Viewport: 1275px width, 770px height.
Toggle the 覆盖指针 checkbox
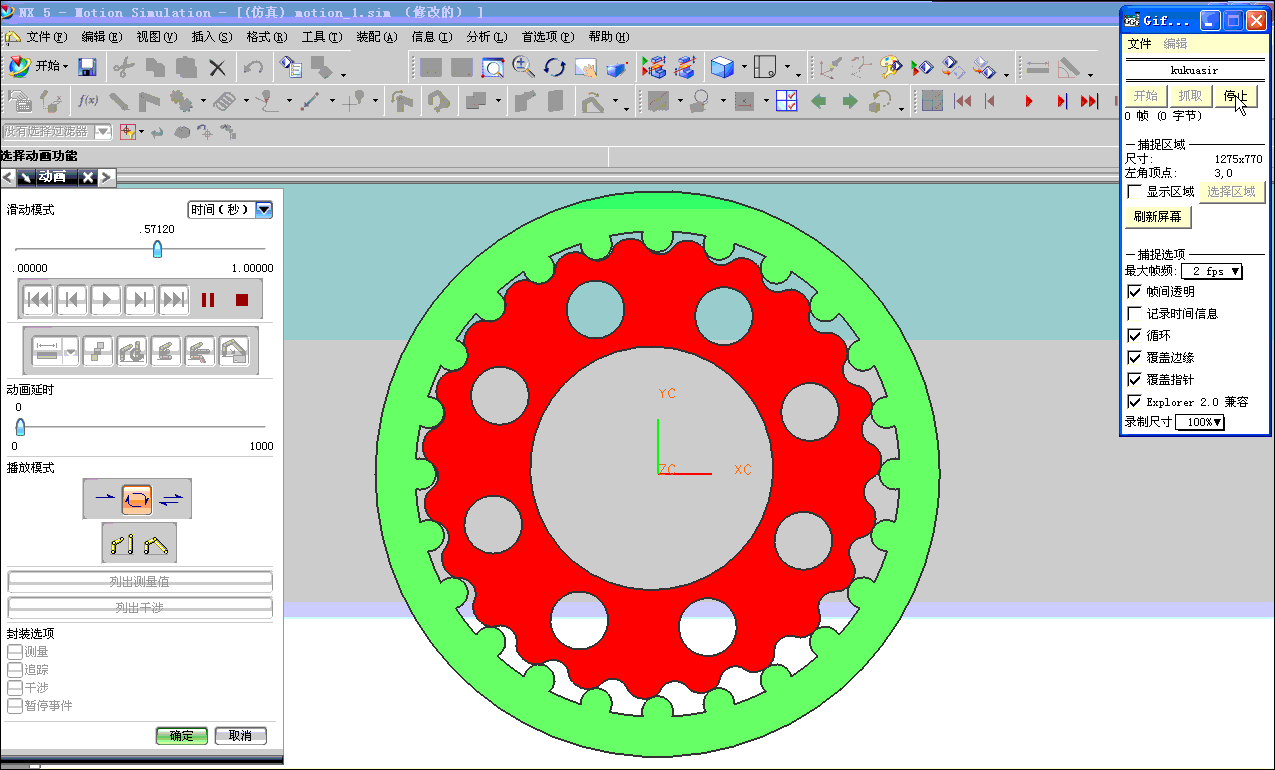[x=1134, y=379]
